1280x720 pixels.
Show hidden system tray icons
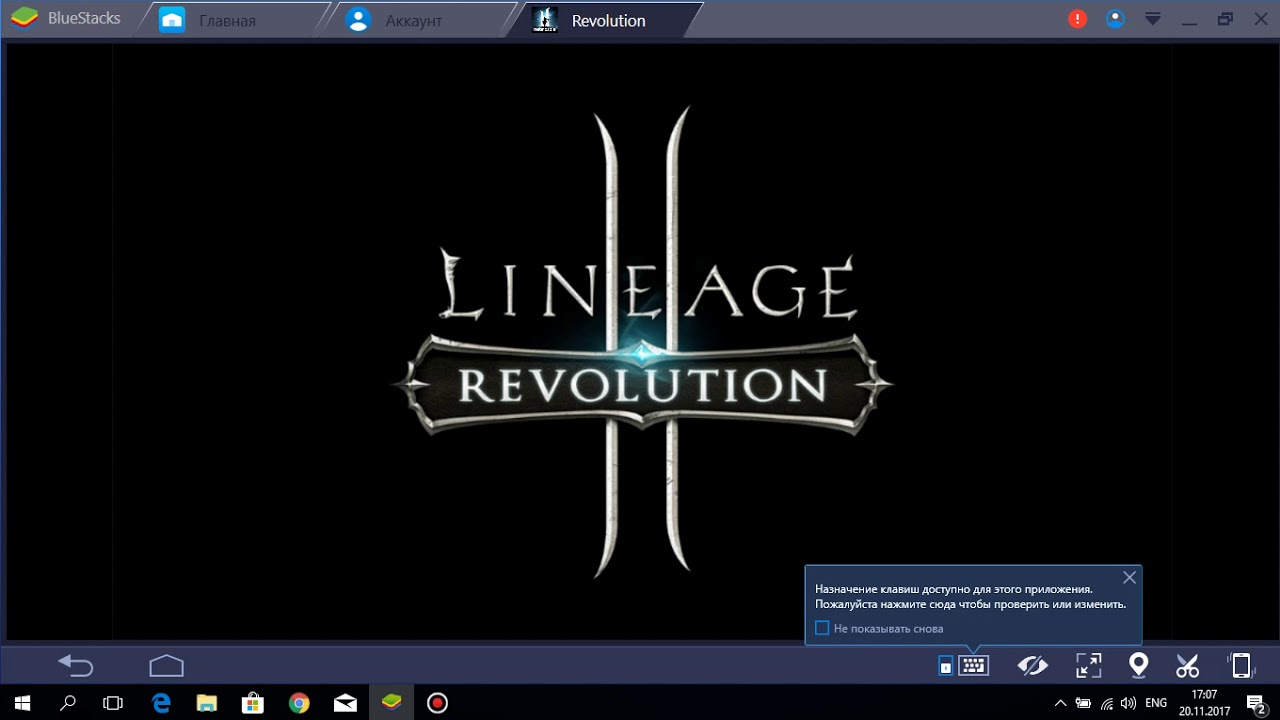[1060, 703]
